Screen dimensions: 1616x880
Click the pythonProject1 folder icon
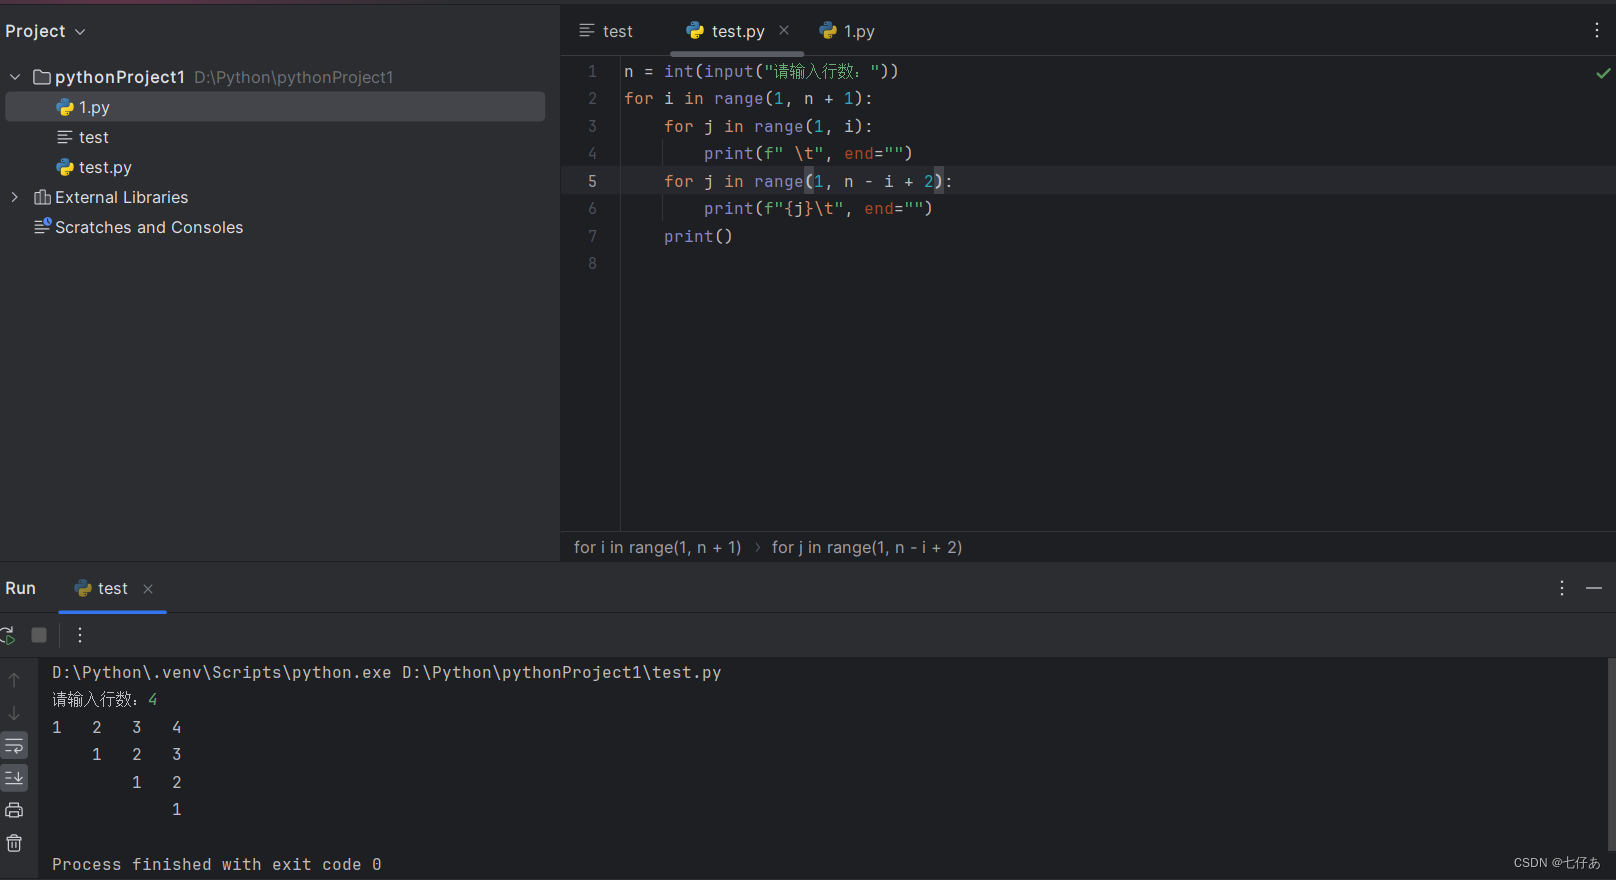[x=42, y=77]
